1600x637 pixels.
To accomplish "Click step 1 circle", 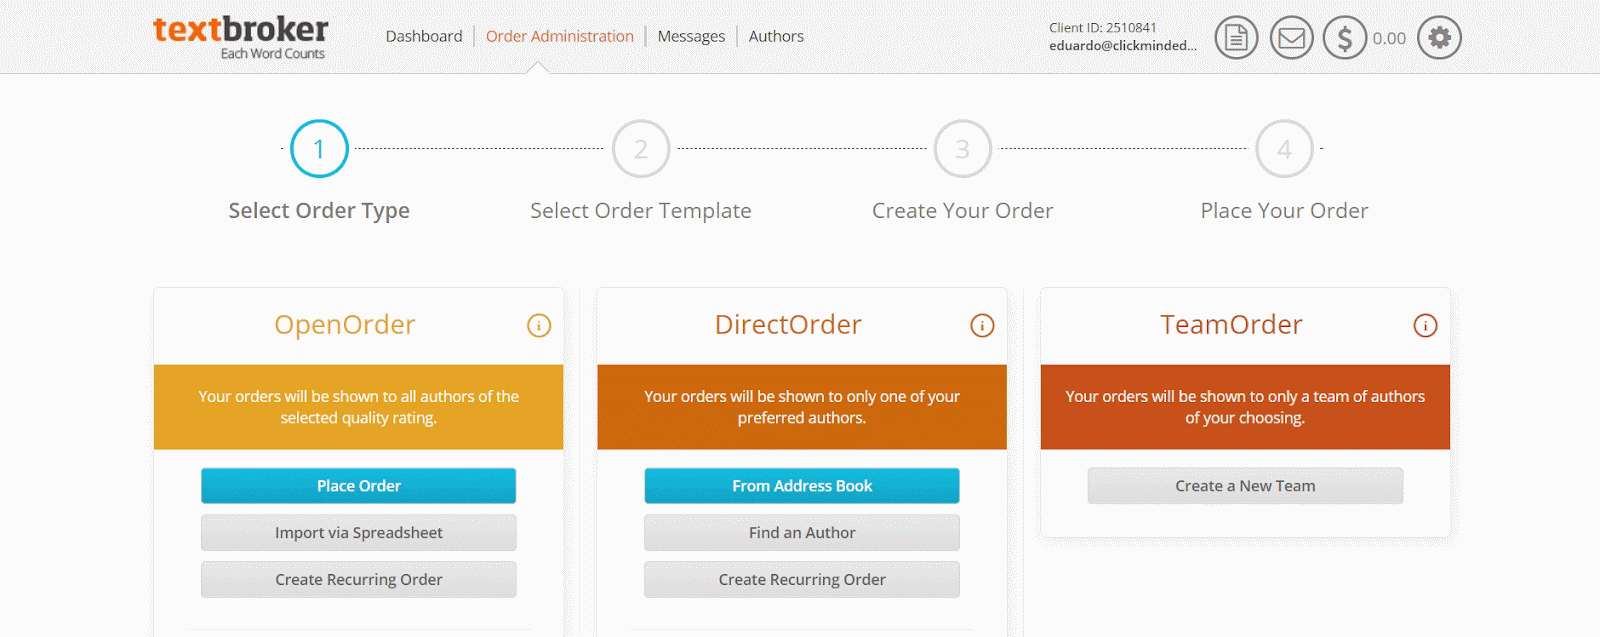I will pos(319,149).
